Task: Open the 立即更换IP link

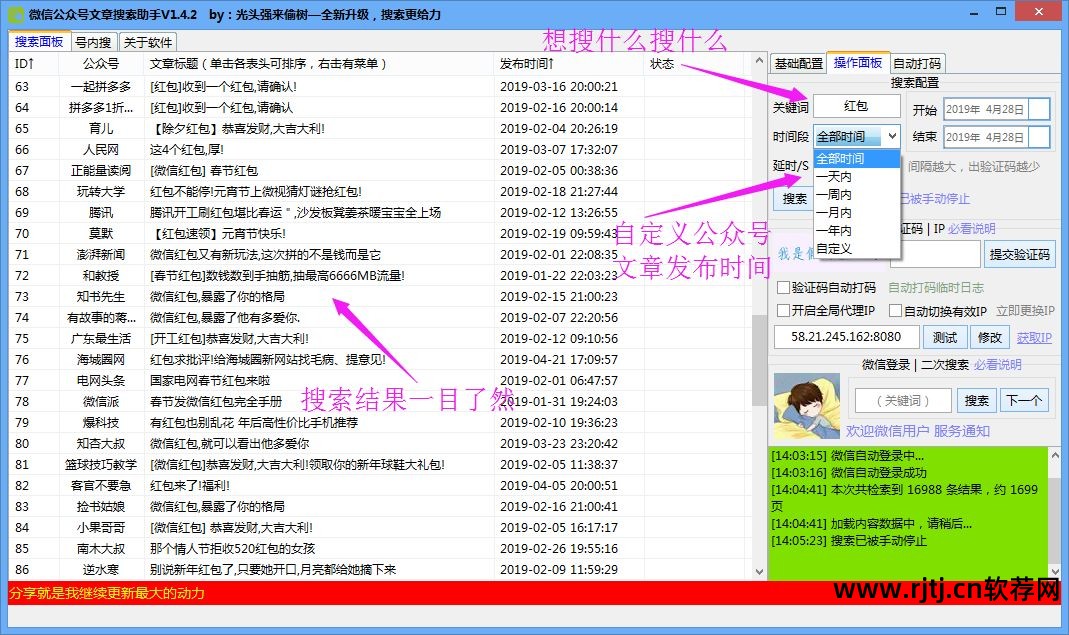Action: point(1025,311)
